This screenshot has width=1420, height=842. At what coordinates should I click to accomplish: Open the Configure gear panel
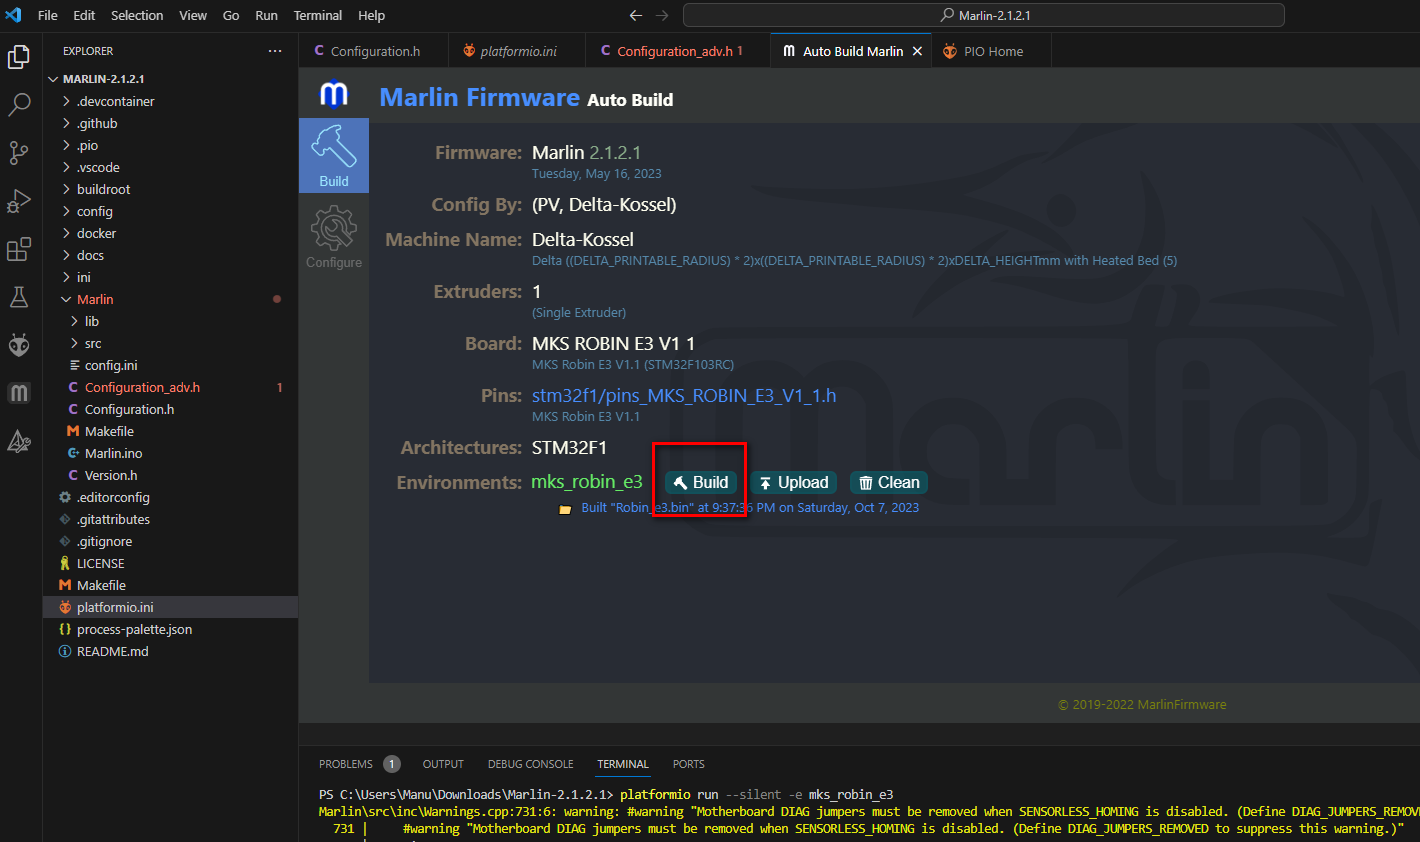(x=334, y=237)
